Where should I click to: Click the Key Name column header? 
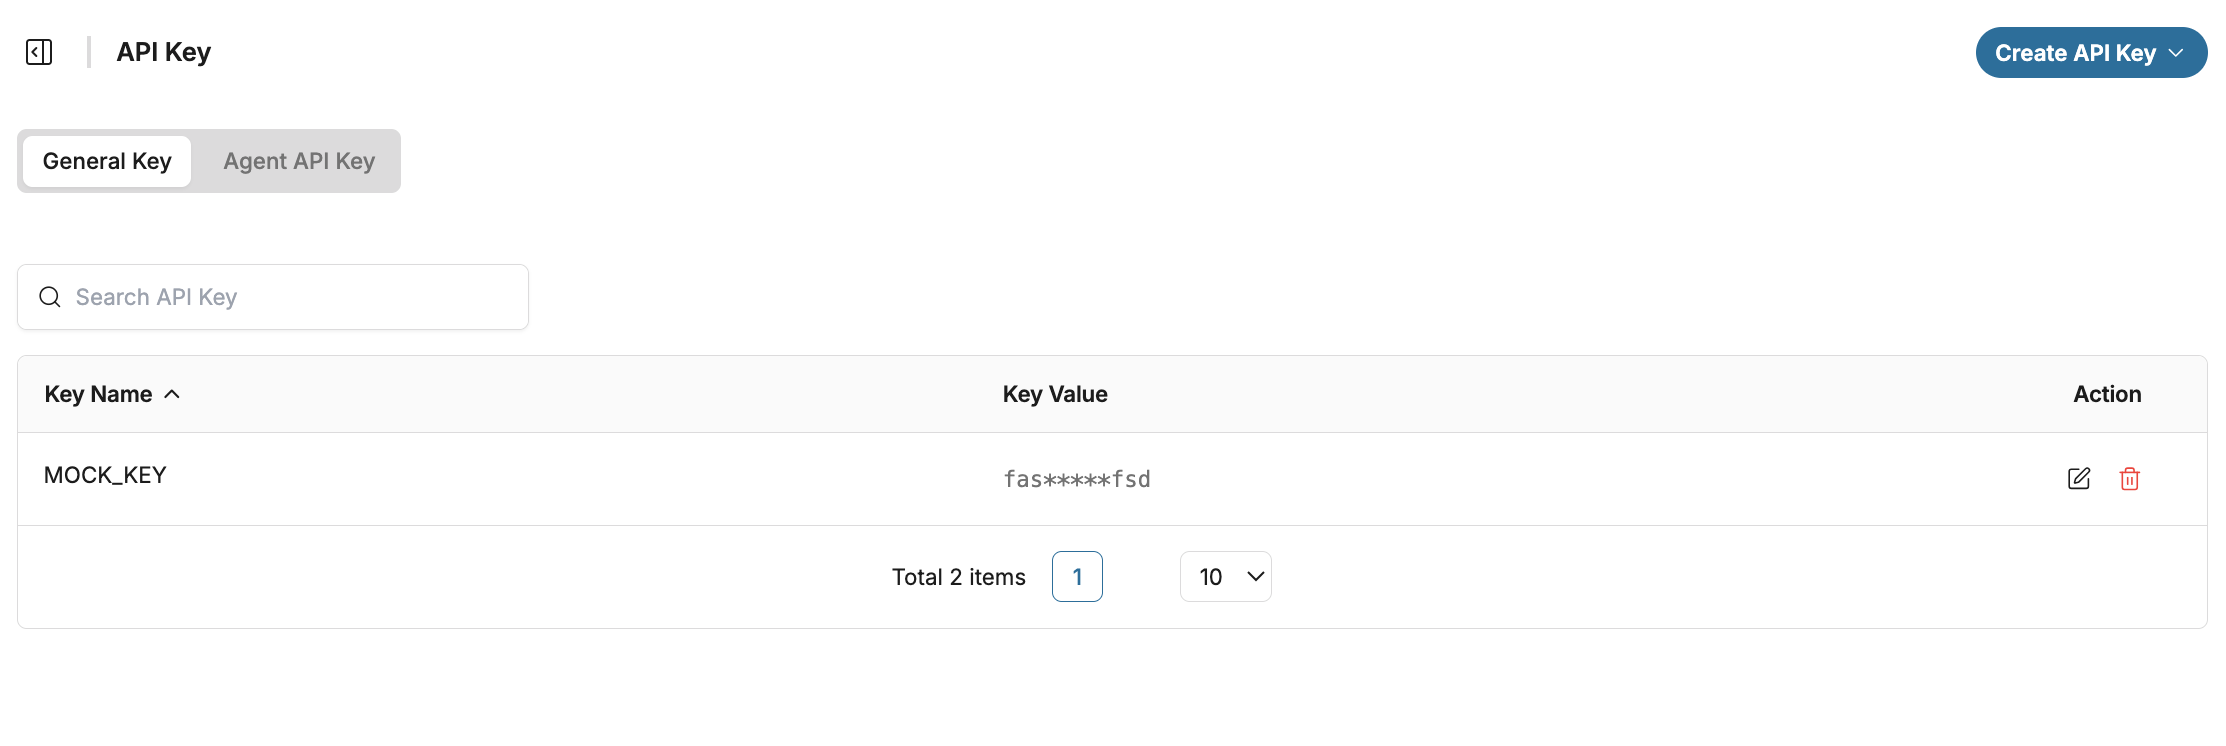point(98,394)
